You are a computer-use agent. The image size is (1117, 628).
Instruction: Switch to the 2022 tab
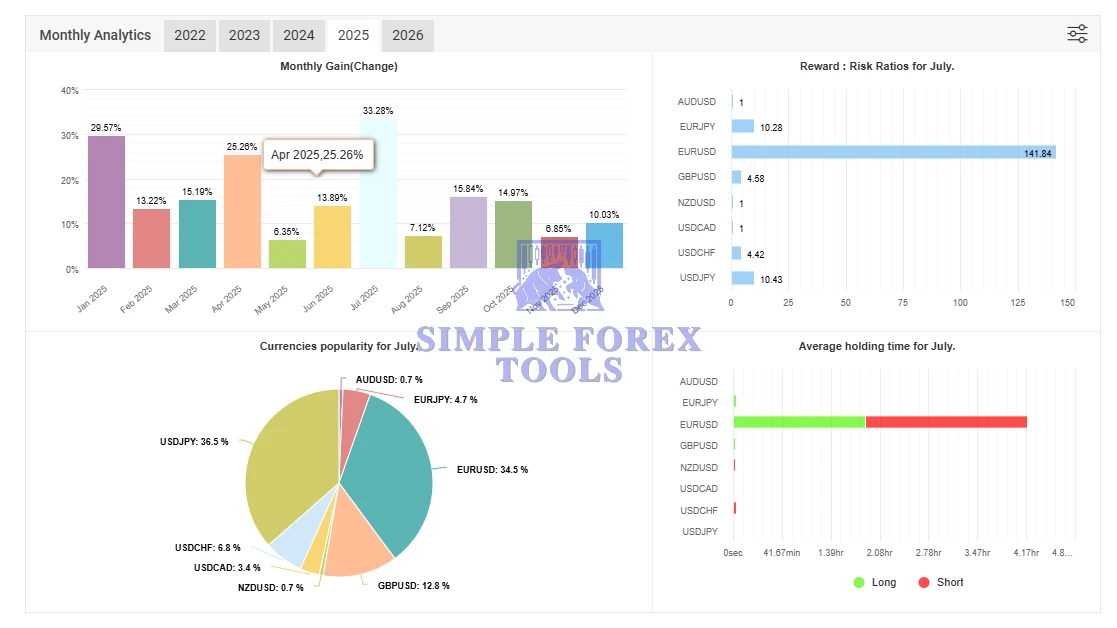pos(190,35)
